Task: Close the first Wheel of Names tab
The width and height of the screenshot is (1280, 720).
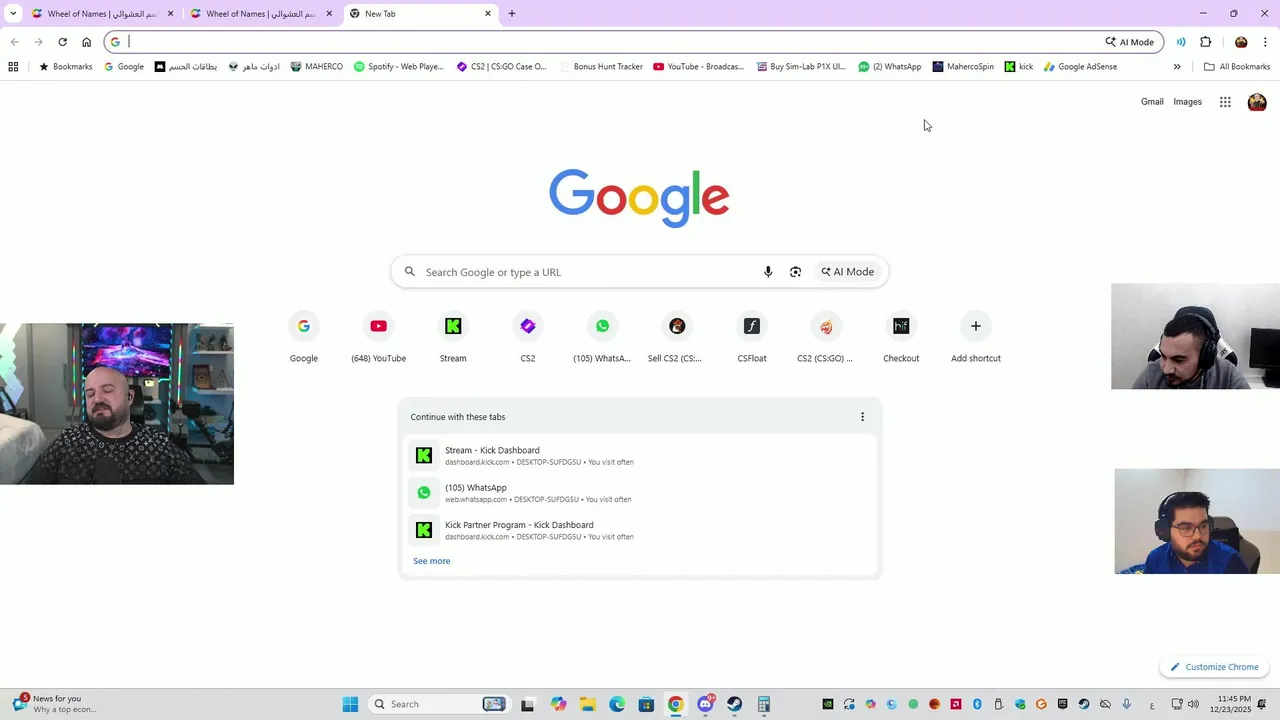Action: point(170,14)
